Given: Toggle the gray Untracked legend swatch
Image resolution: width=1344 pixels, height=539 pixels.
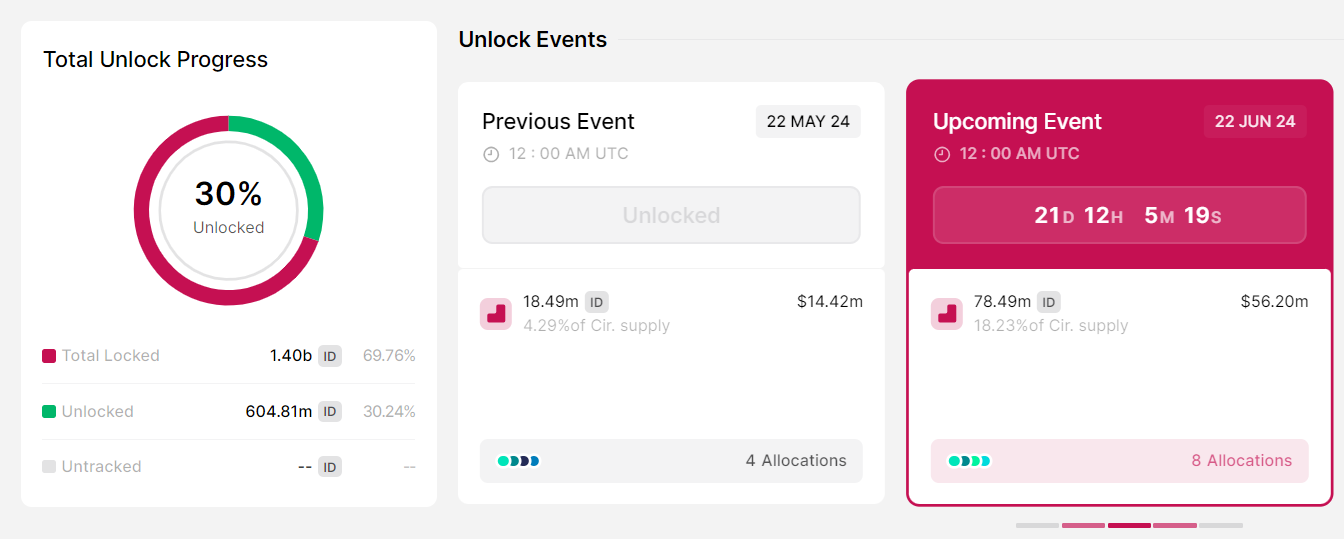Looking at the screenshot, I should [49, 466].
